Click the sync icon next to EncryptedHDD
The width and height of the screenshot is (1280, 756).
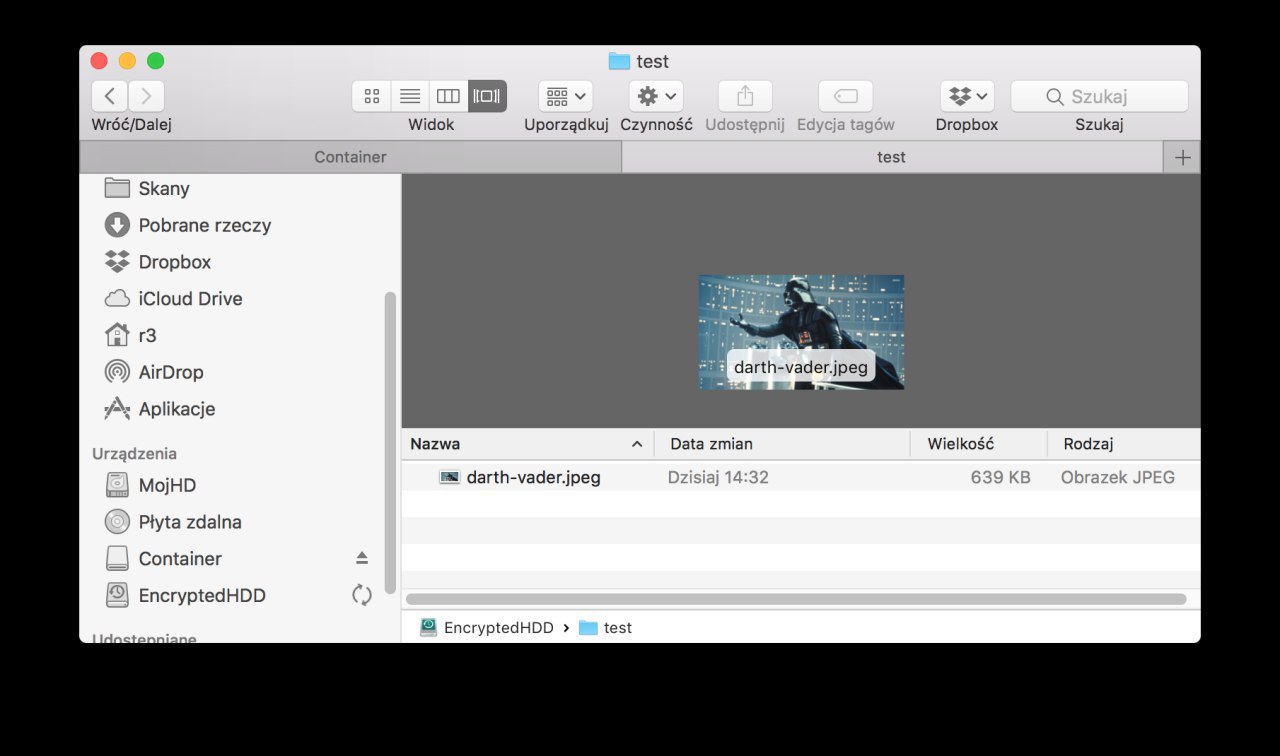click(x=362, y=595)
